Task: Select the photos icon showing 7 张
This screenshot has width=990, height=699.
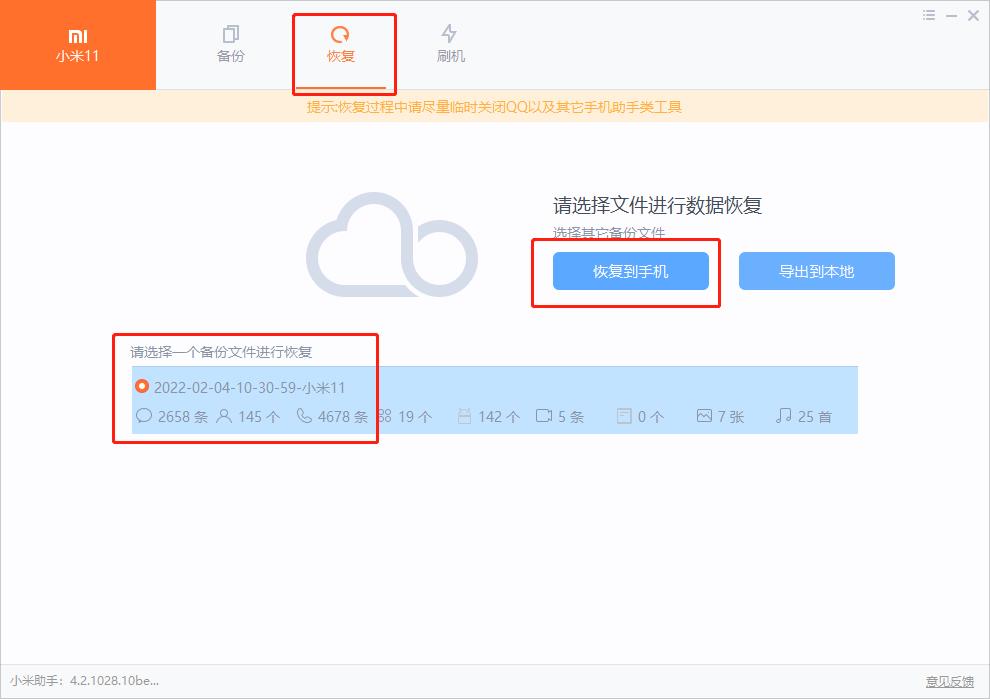Action: point(703,416)
